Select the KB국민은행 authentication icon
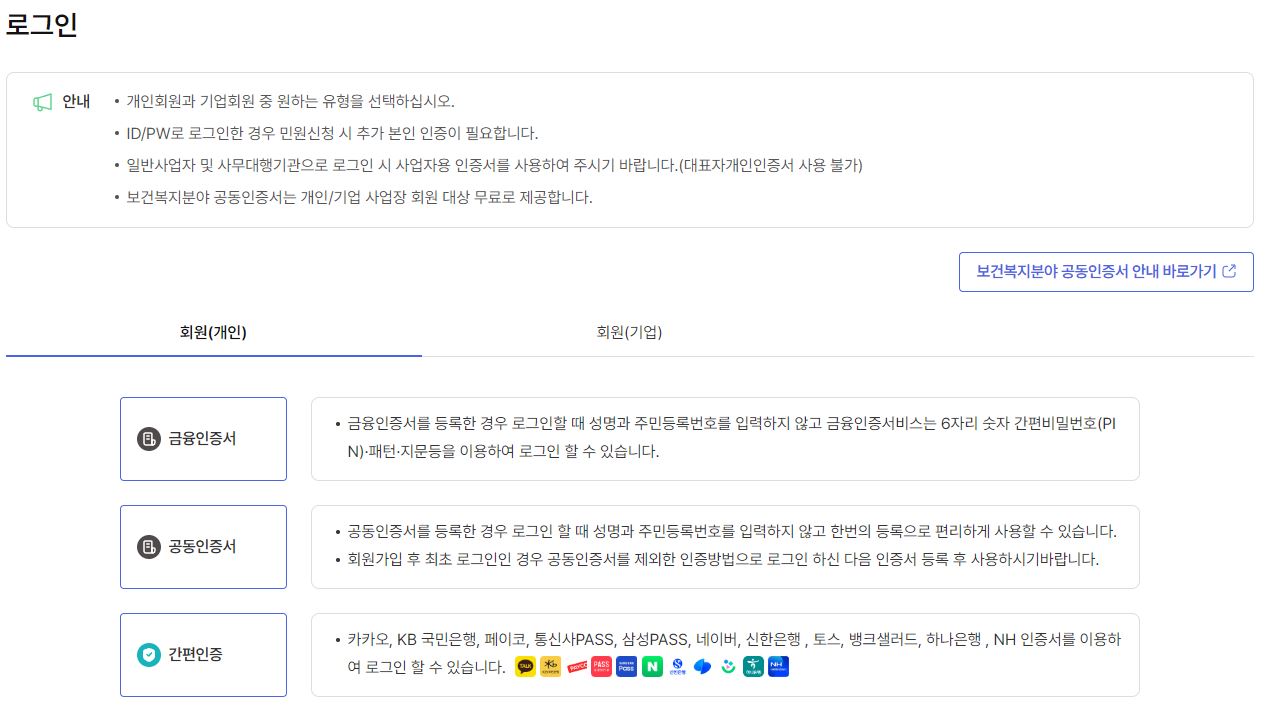Screen dimensions: 1270x705 click(x=550, y=667)
